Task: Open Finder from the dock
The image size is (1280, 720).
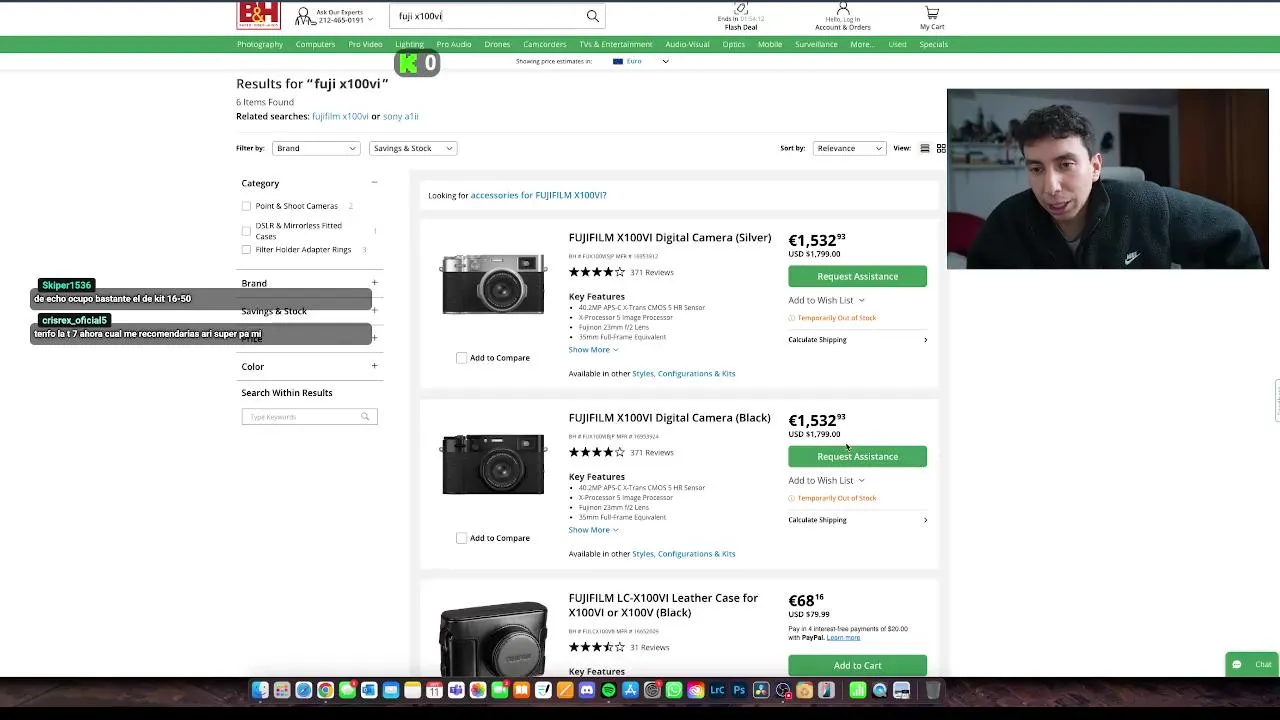Action: [261, 690]
